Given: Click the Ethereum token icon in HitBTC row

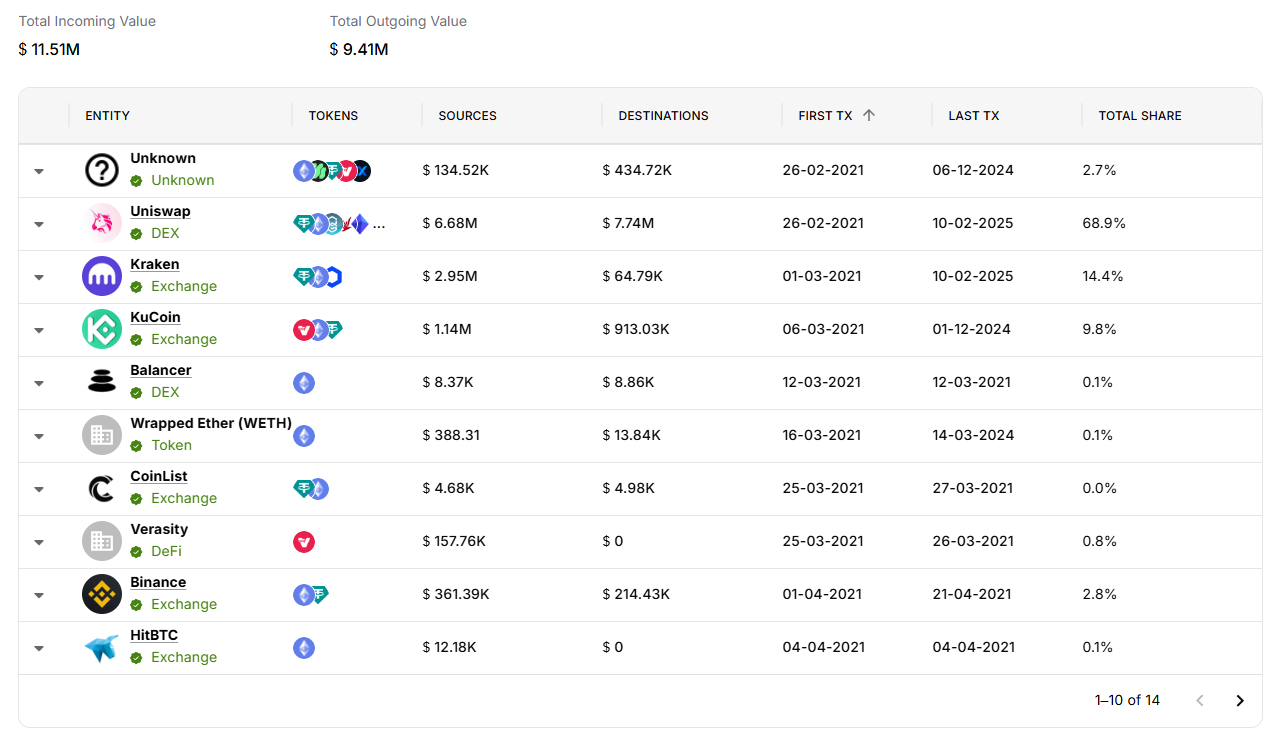Looking at the screenshot, I should [304, 648].
